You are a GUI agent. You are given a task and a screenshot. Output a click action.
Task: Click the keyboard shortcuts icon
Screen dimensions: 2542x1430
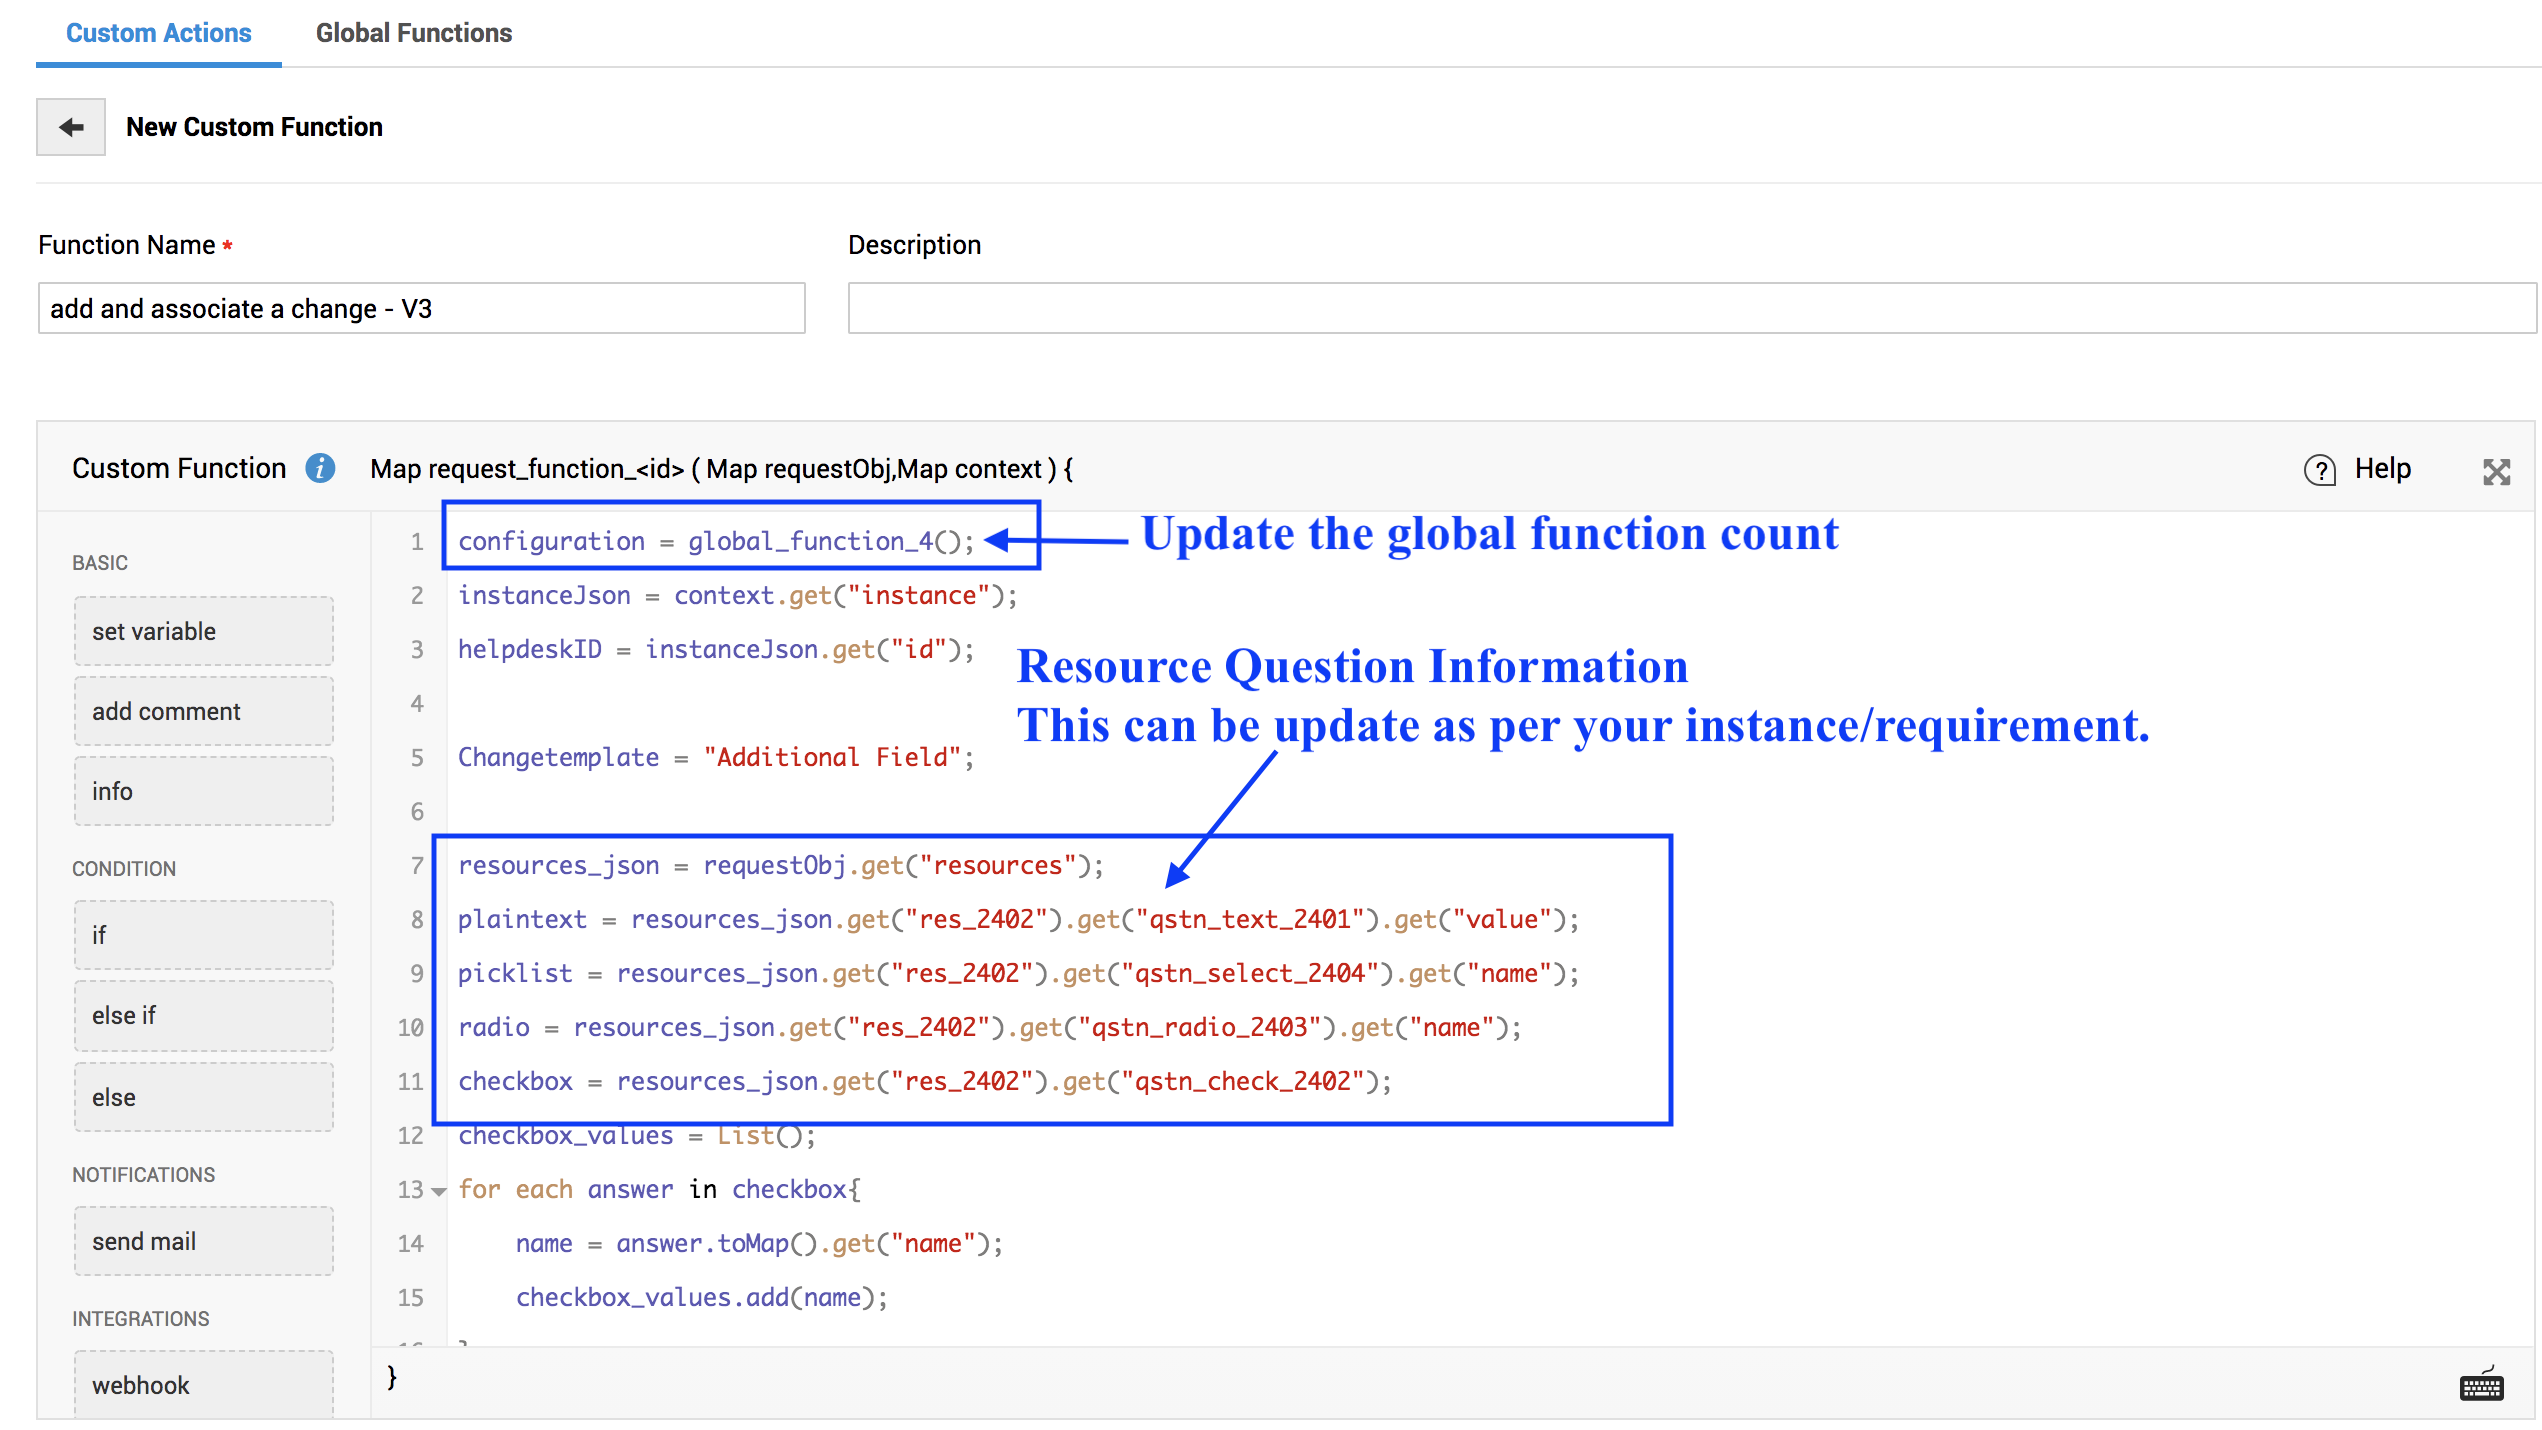pyautogui.click(x=2481, y=1386)
